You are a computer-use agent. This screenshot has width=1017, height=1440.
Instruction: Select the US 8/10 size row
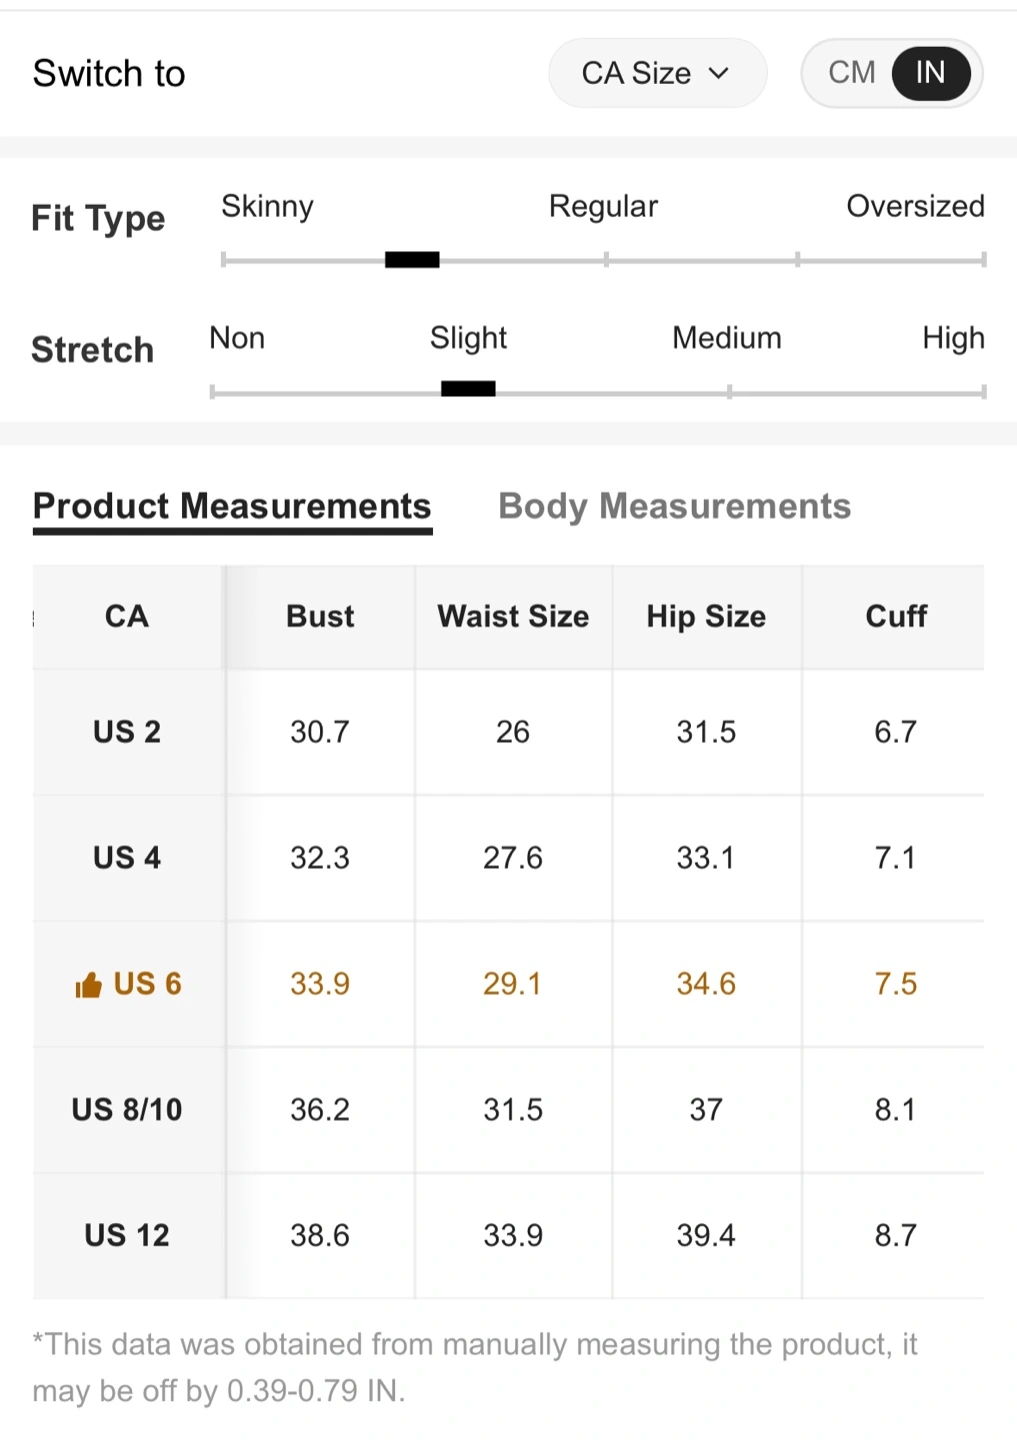127,1110
